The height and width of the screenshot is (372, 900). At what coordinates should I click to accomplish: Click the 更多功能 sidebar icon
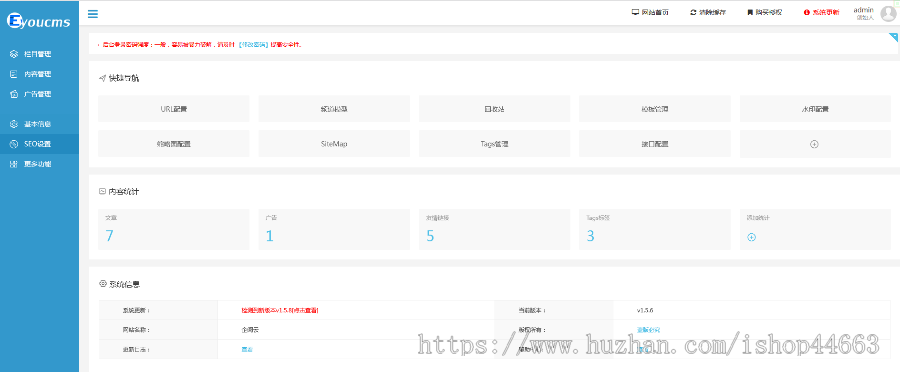tap(14, 164)
